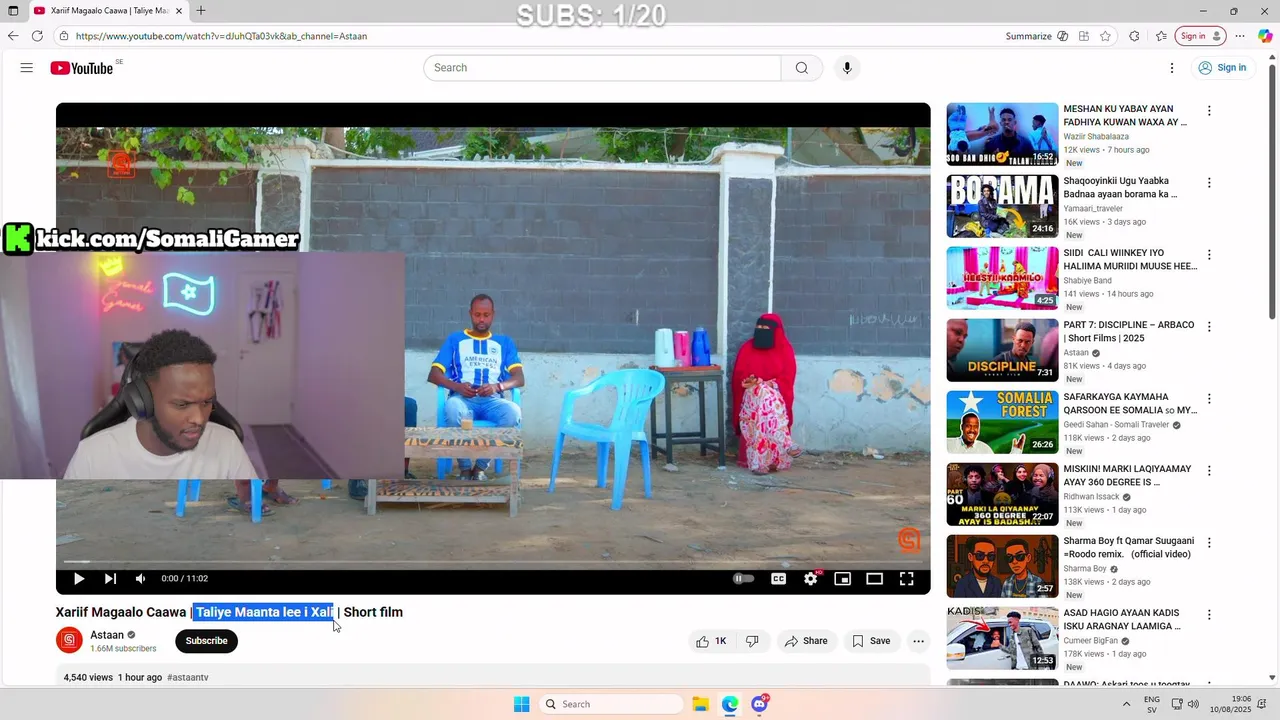Open the YouTube hamburger guide menu
The width and height of the screenshot is (1280, 720).
pyautogui.click(x=27, y=68)
